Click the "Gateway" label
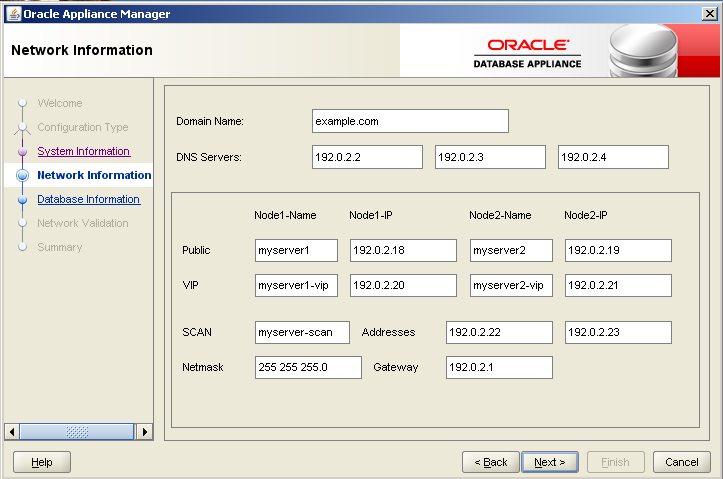The width and height of the screenshot is (723, 479). tap(396, 367)
